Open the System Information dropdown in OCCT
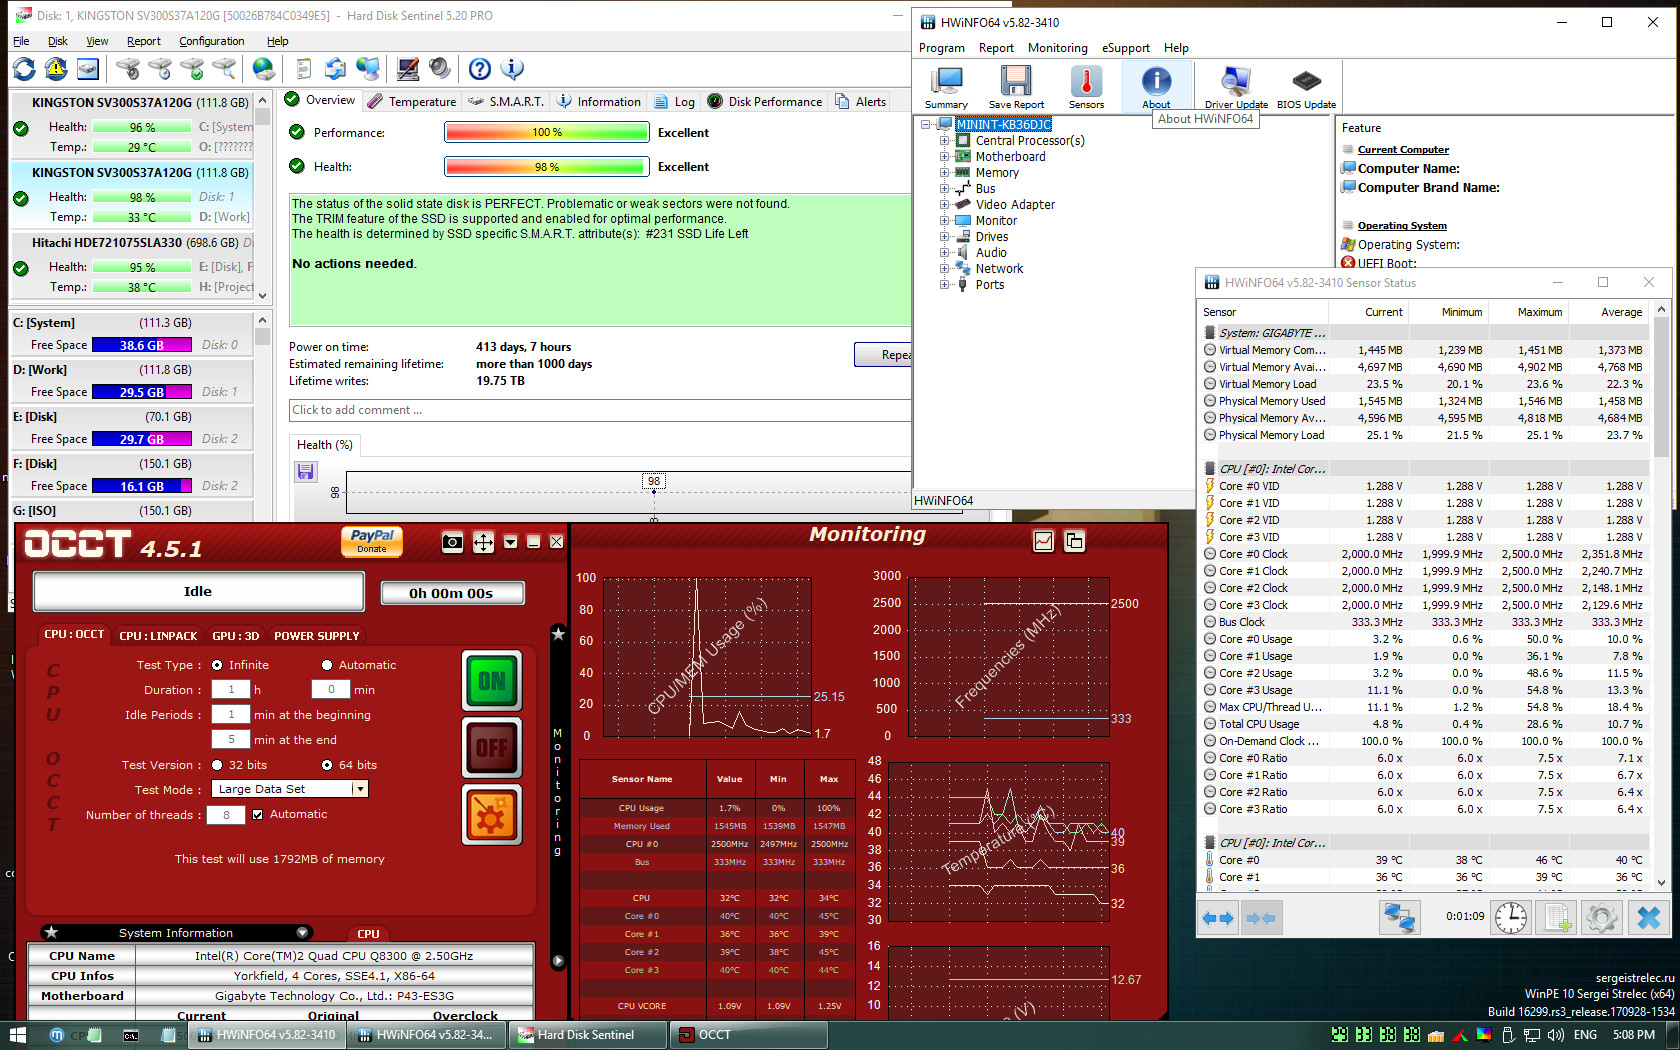This screenshot has width=1680, height=1050. (303, 933)
